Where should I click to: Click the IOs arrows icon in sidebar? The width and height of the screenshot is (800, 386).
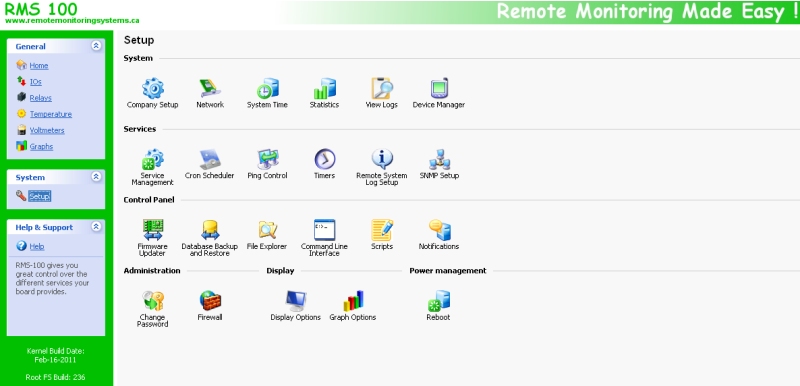tap(21, 81)
